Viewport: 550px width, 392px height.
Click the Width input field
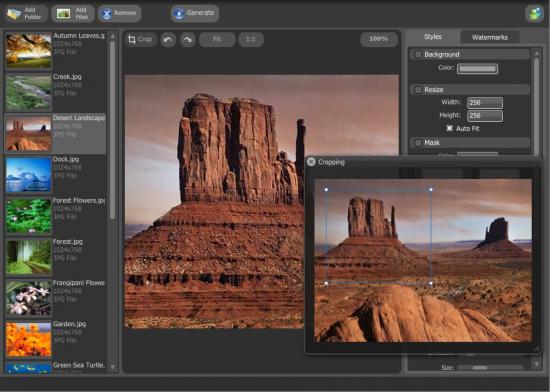coord(485,103)
